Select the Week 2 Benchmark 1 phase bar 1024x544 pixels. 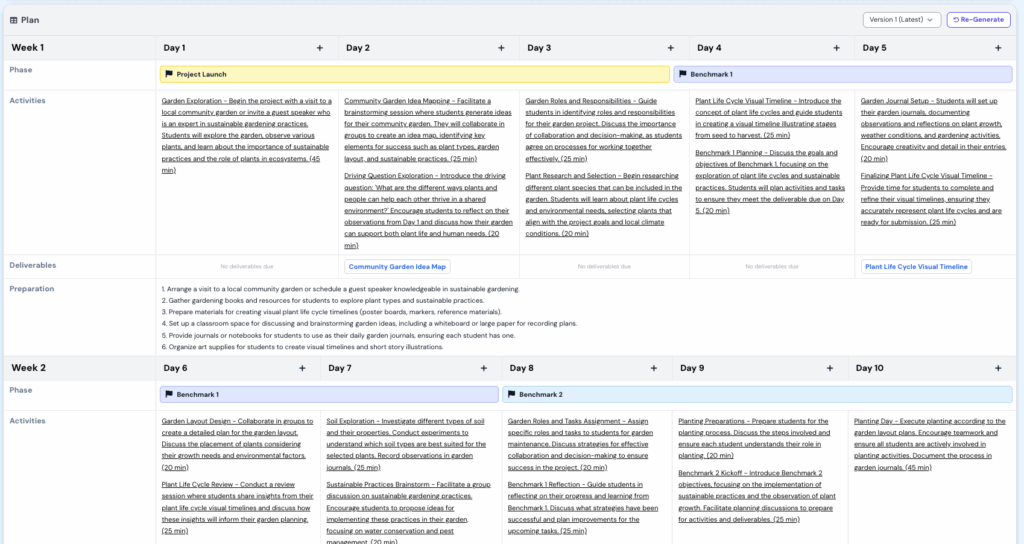coord(329,394)
